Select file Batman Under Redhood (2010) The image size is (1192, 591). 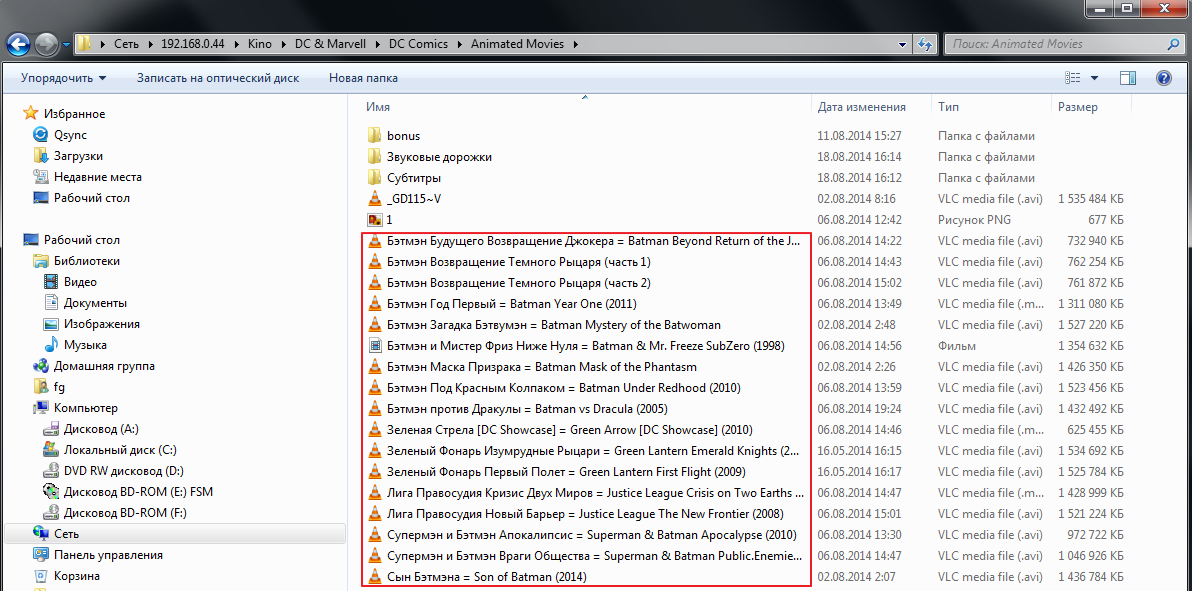[x=563, y=388]
